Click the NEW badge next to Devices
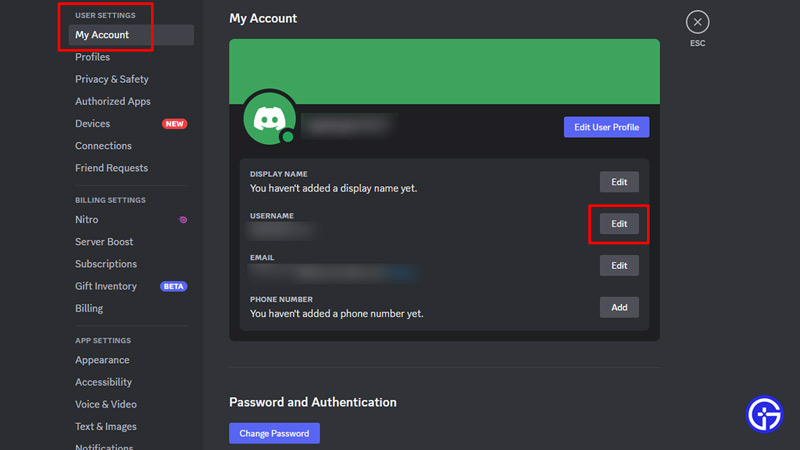 (175, 124)
